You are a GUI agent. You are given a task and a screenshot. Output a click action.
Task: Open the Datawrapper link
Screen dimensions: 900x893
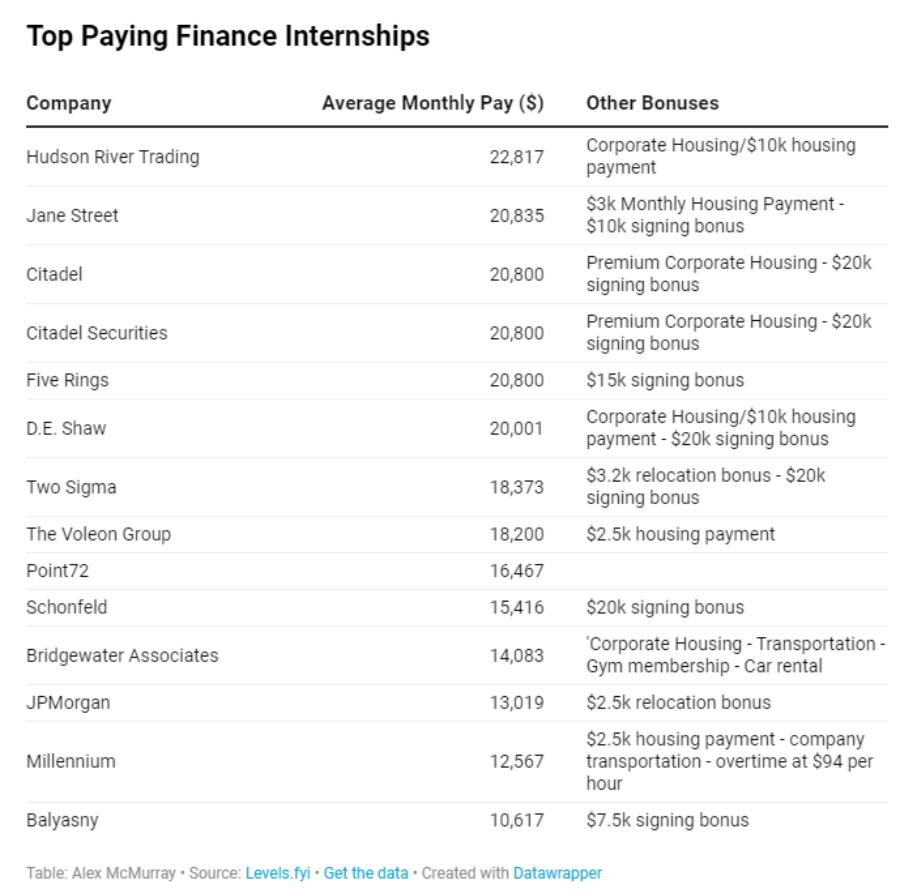pyautogui.click(x=557, y=873)
